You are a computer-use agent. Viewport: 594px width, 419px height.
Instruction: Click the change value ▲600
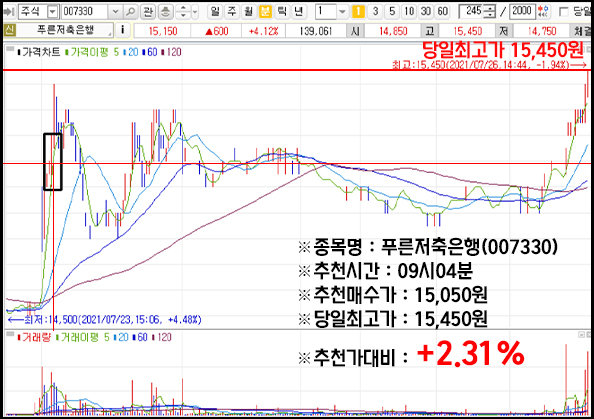click(x=216, y=31)
